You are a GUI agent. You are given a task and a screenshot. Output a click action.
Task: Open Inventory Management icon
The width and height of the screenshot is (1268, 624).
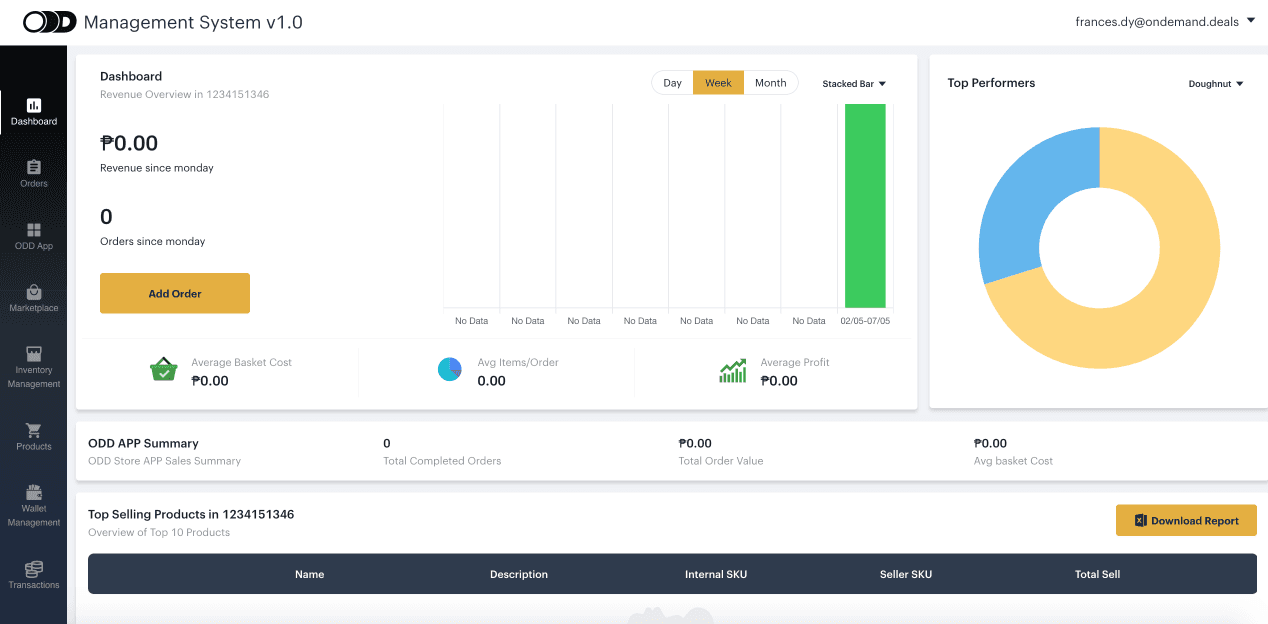pyautogui.click(x=34, y=354)
